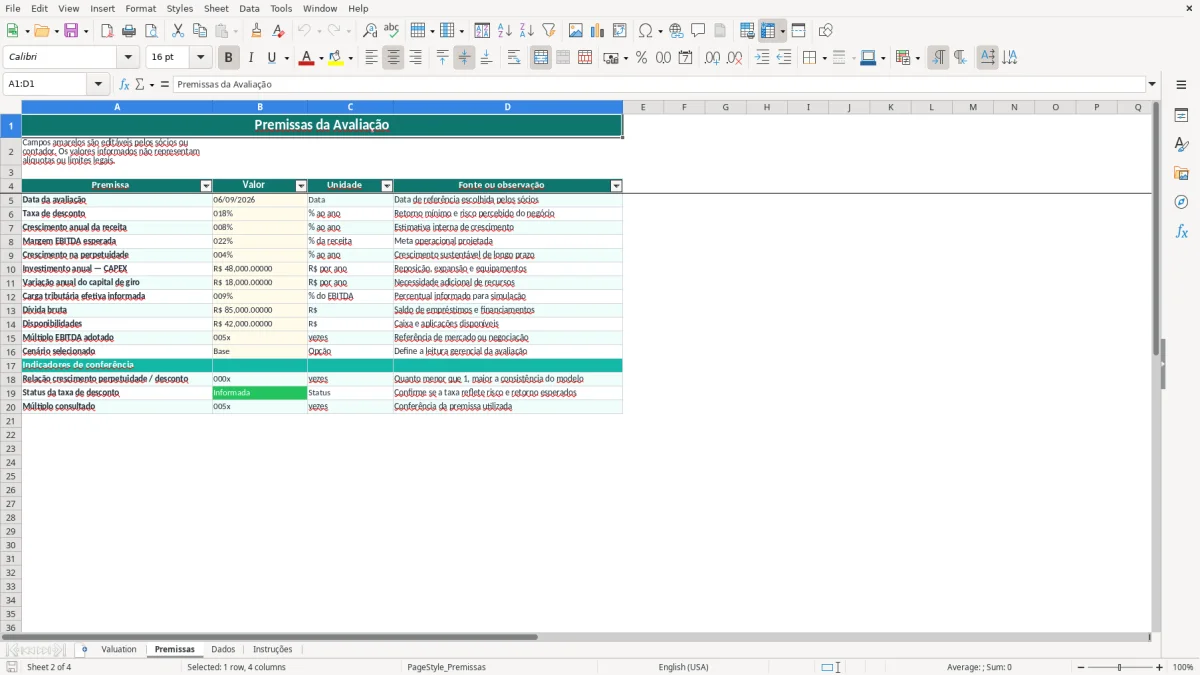Switch to the Valuation sheet tab

coord(119,650)
